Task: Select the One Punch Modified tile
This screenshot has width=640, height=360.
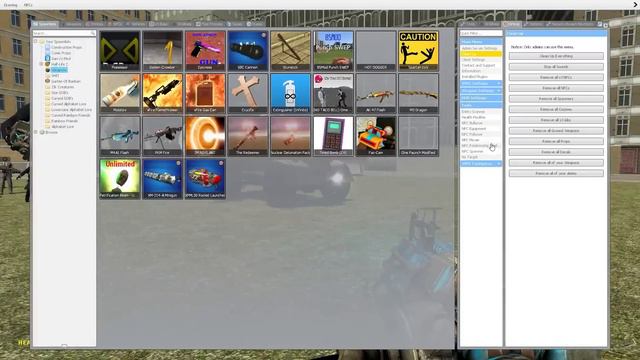Action: point(418,136)
